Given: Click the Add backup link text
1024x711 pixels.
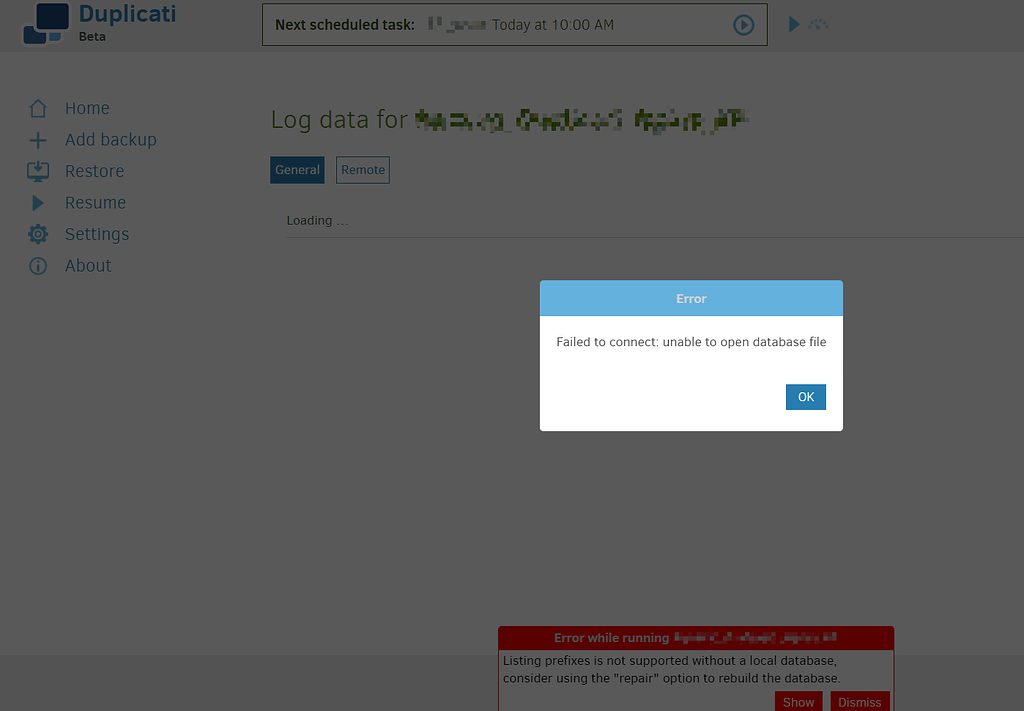Looking at the screenshot, I should pos(110,139).
